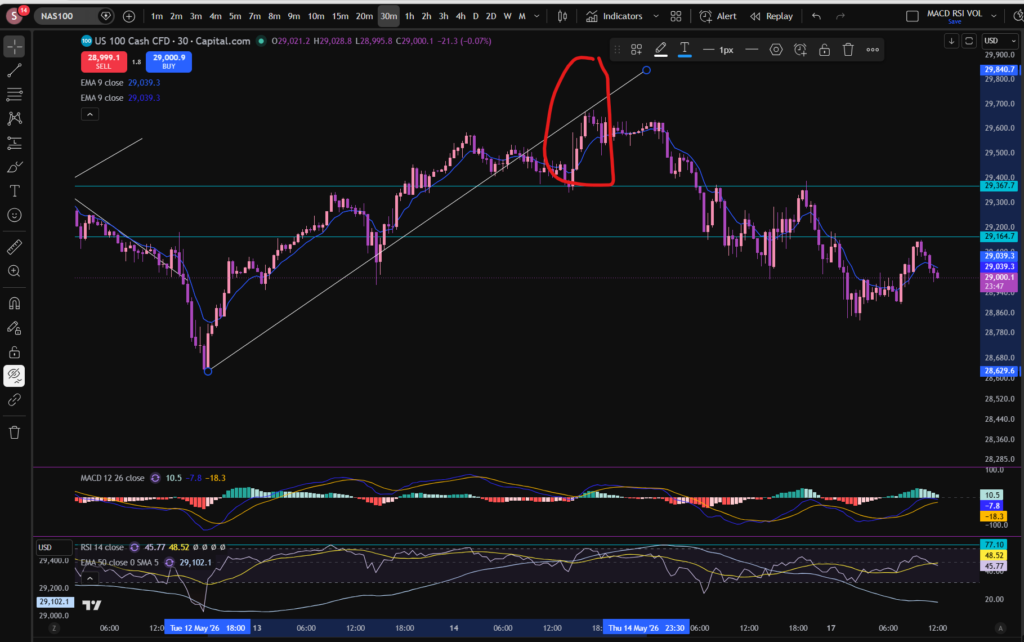Delete the selected trend line
Image resolution: width=1024 pixels, height=642 pixels.
point(848,50)
